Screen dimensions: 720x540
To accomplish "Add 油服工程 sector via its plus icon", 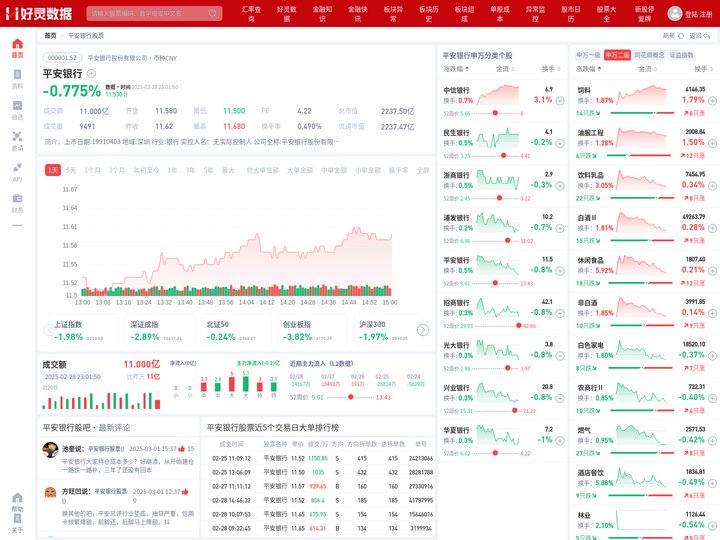I will 712,143.
